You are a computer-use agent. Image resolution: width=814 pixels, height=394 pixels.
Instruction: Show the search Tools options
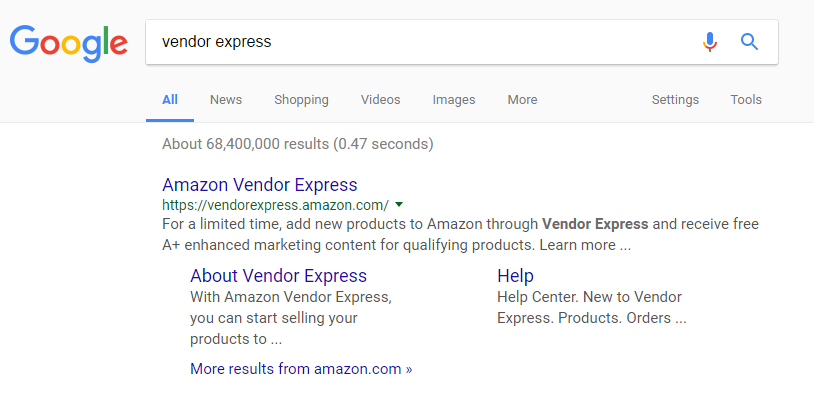pos(746,100)
